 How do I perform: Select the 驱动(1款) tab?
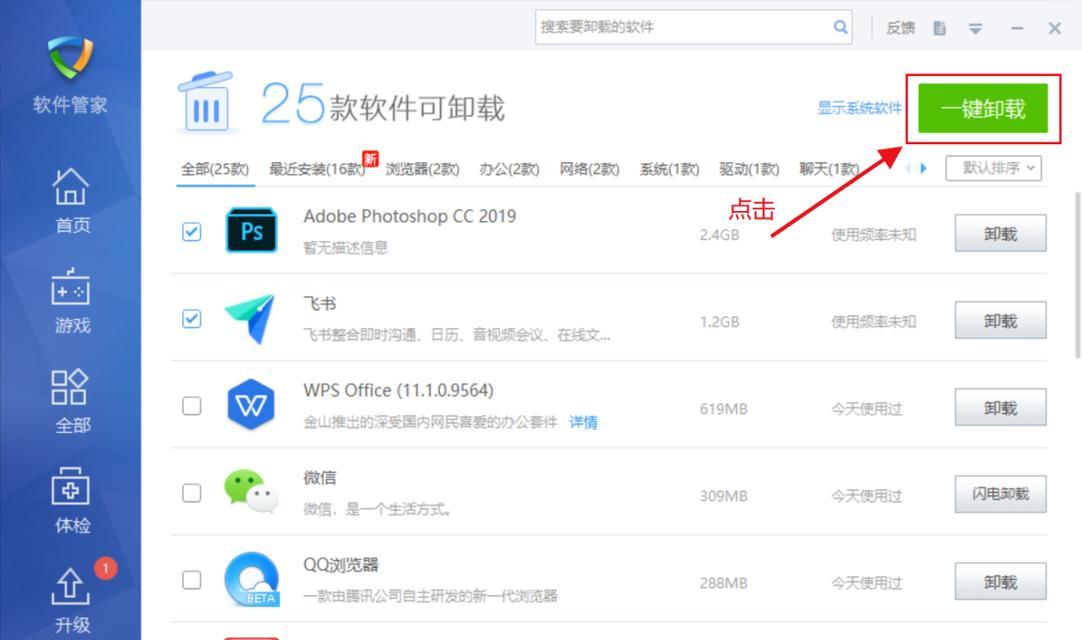point(749,169)
